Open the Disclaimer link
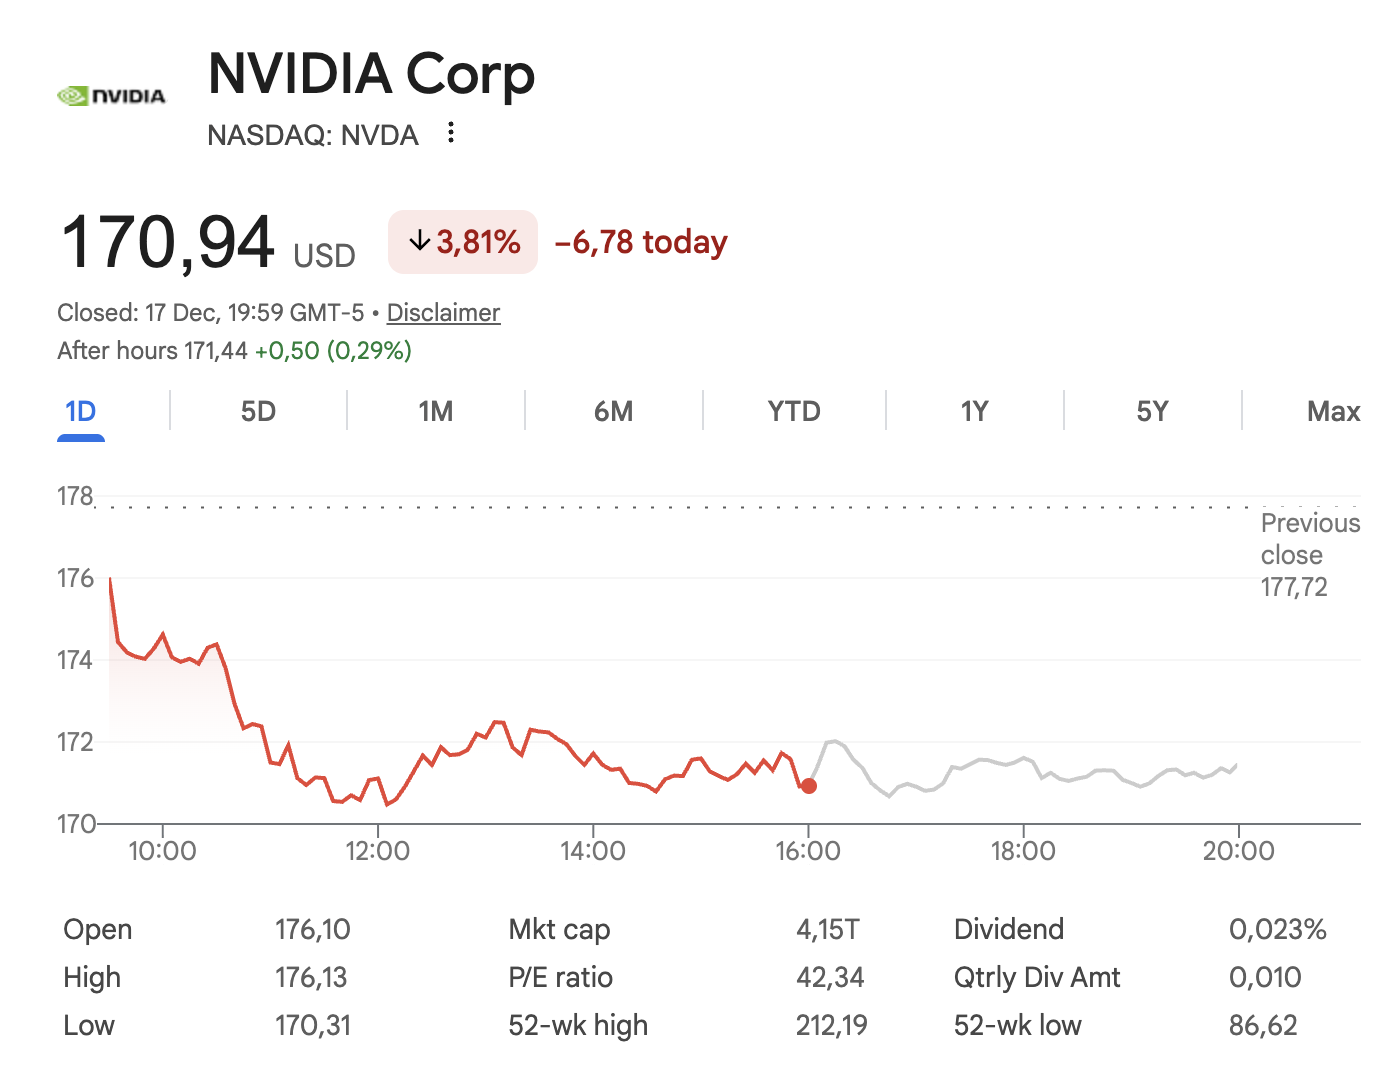This screenshot has width=1386, height=1074. pyautogui.click(x=443, y=313)
